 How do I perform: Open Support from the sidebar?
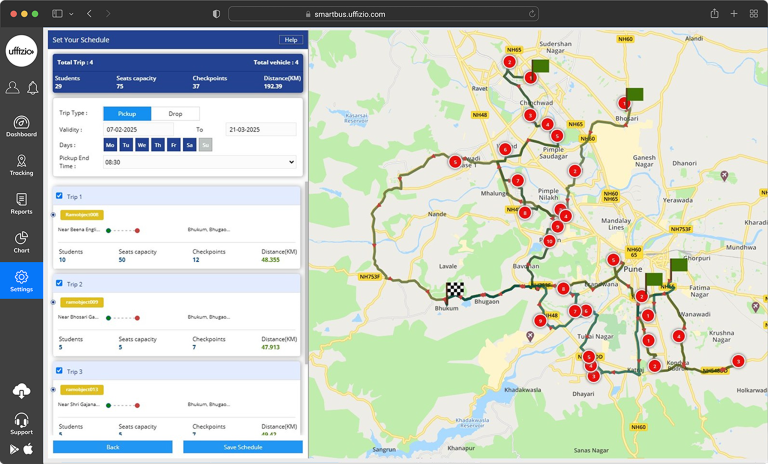(21, 422)
